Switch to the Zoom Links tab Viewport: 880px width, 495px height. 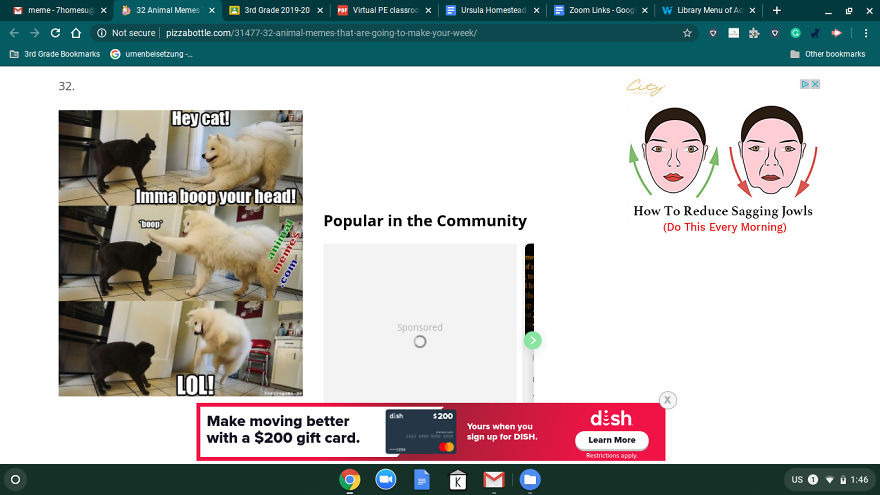tap(600, 10)
